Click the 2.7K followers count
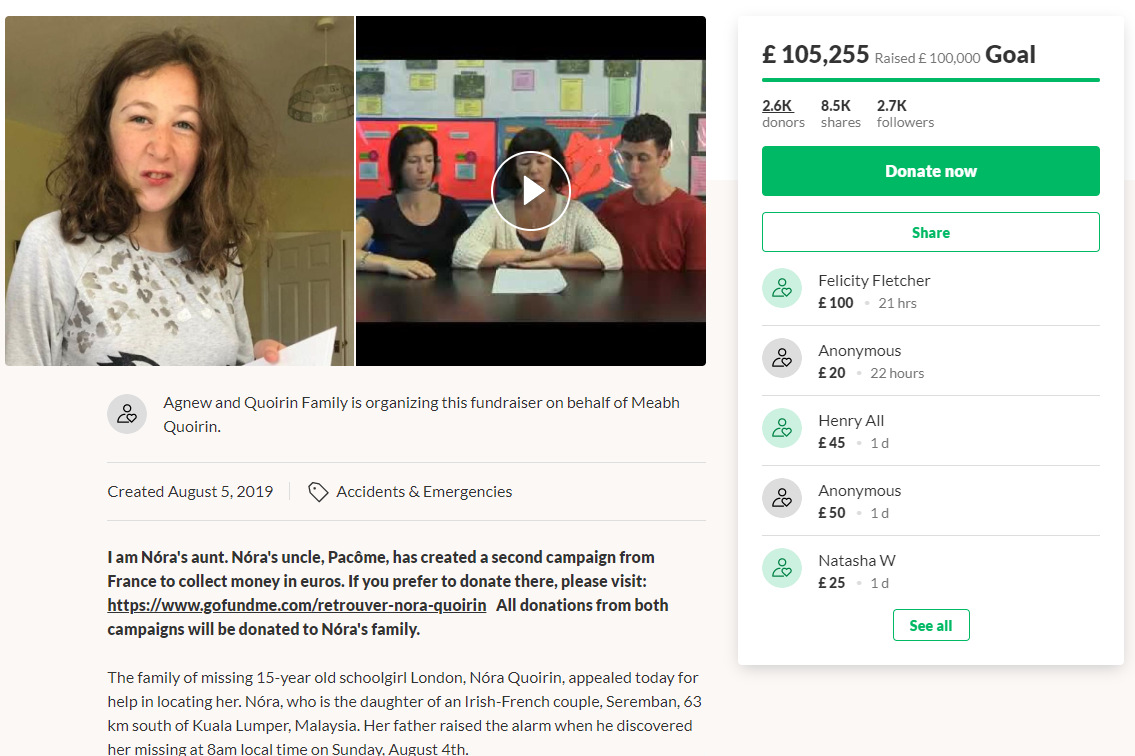The width and height of the screenshot is (1135, 756). pyautogui.click(x=905, y=114)
